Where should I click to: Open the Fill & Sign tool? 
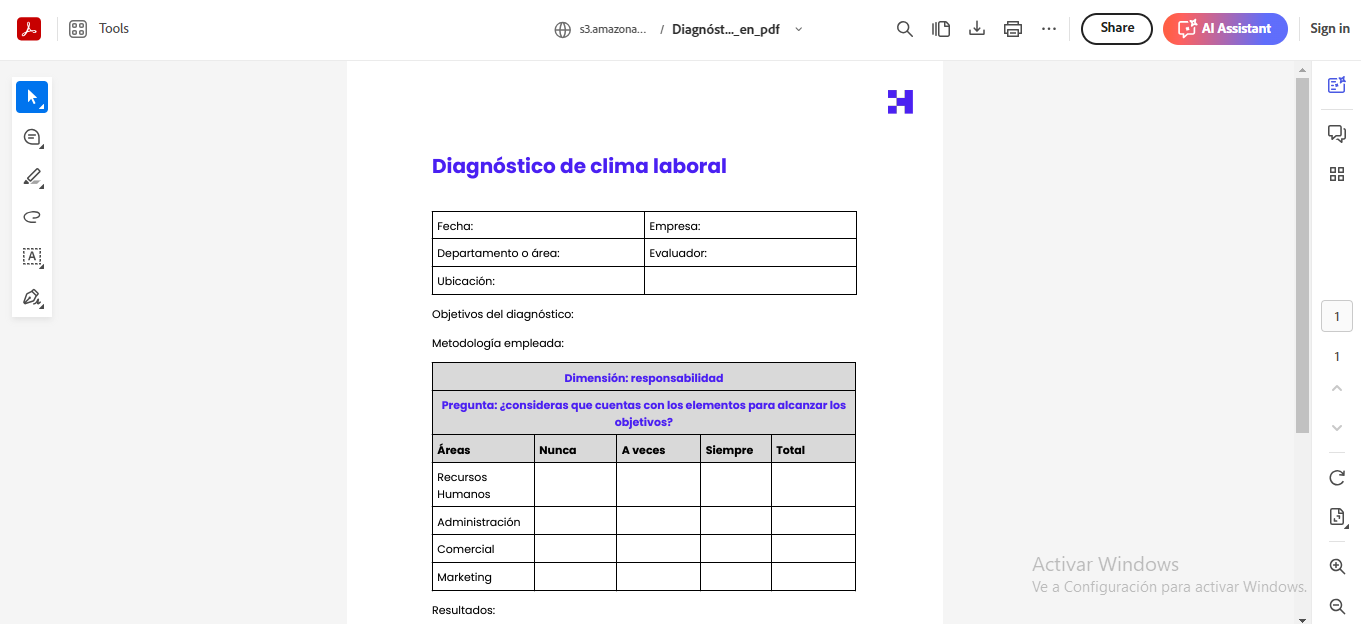click(x=31, y=297)
